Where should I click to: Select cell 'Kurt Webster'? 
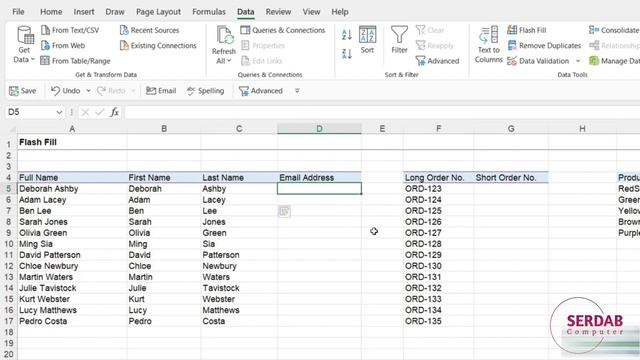[x=72, y=299]
